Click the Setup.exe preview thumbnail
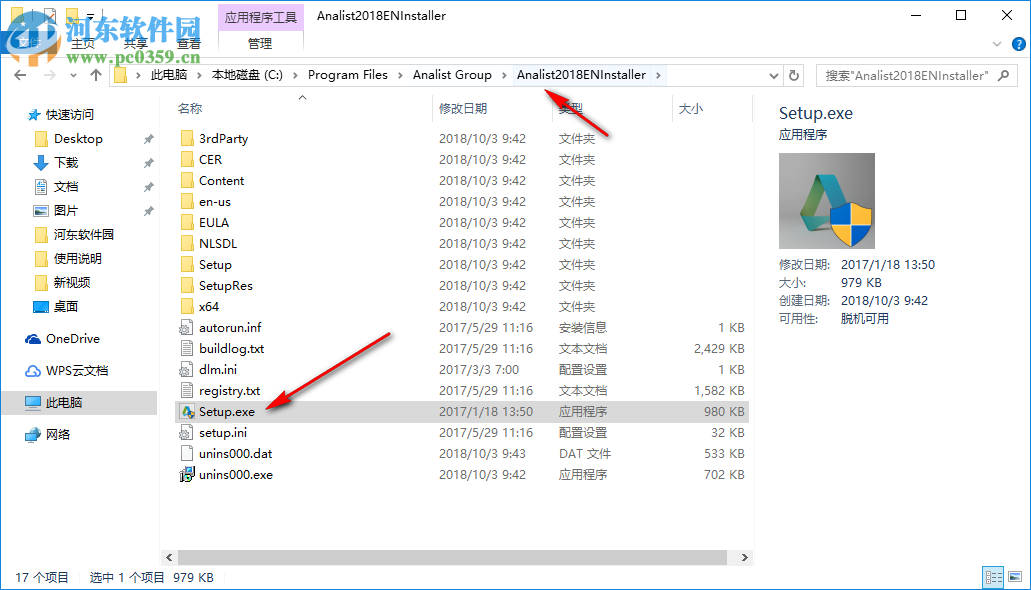 pyautogui.click(x=827, y=201)
